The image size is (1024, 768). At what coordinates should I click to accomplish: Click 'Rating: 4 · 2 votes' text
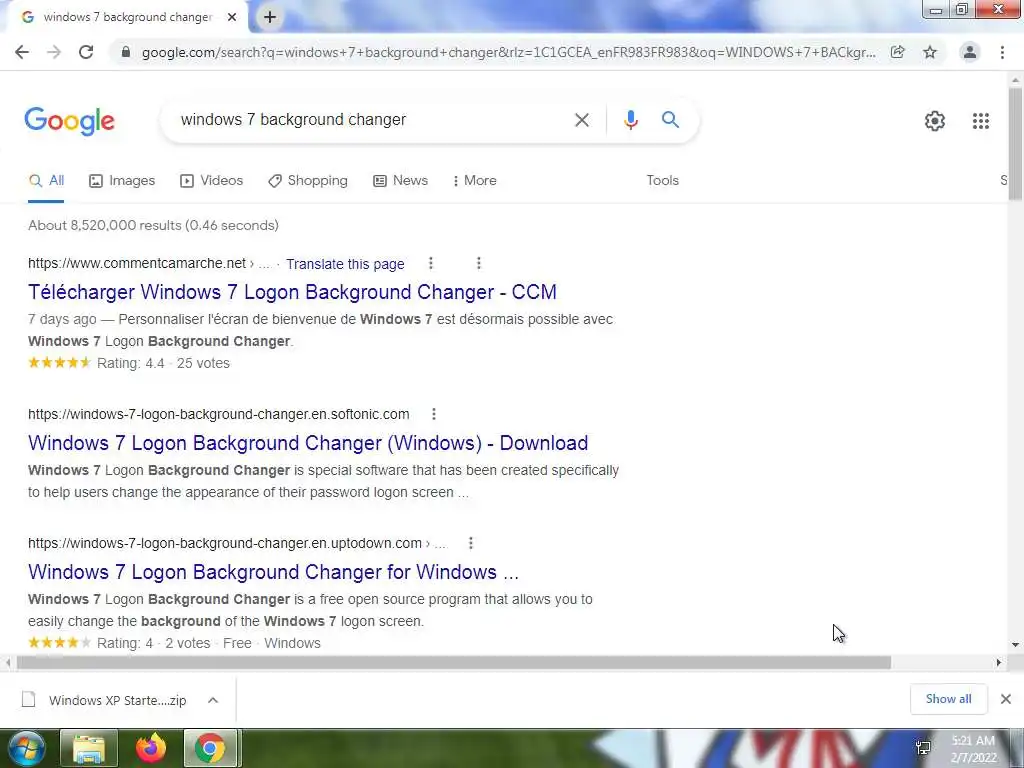[153, 643]
